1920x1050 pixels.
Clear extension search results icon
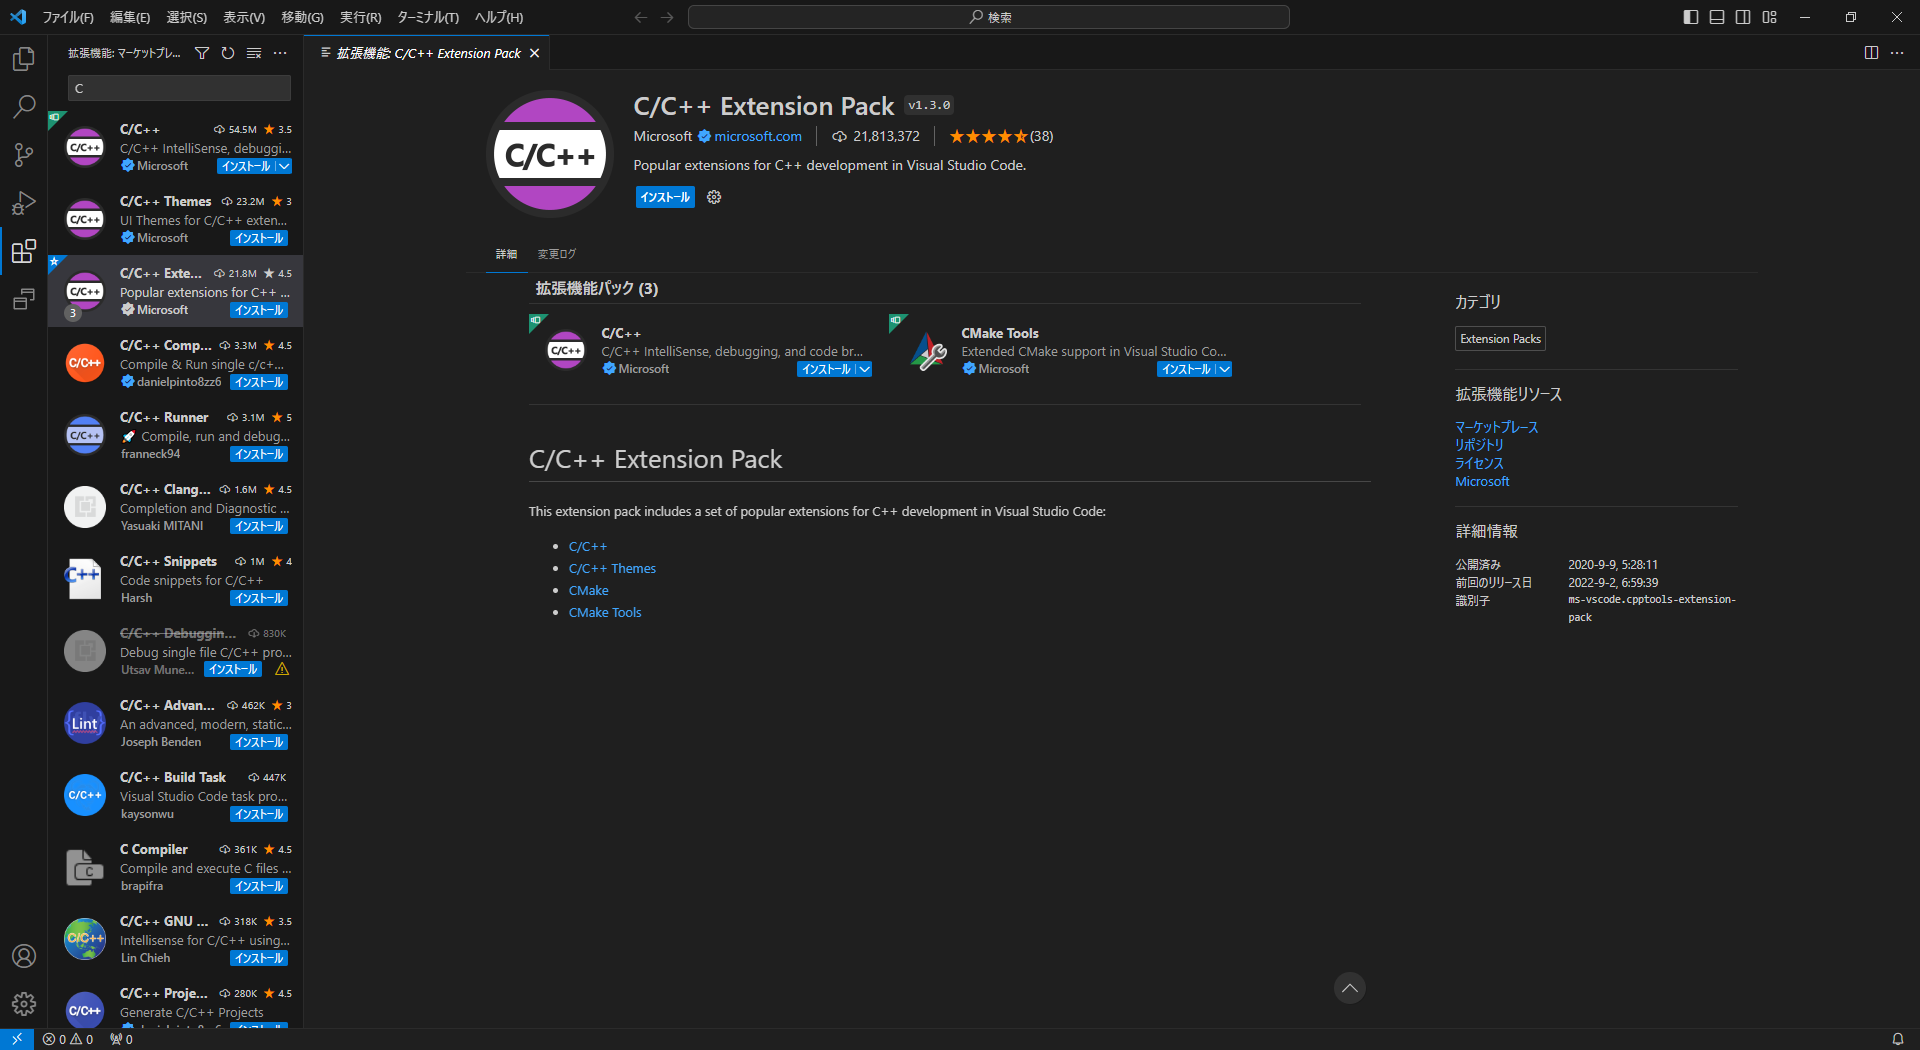pyautogui.click(x=254, y=53)
